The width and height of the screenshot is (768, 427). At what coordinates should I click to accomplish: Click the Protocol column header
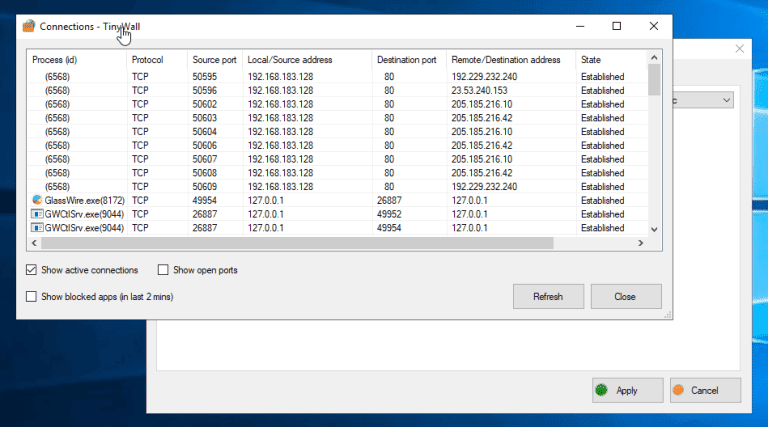pyautogui.click(x=155, y=60)
